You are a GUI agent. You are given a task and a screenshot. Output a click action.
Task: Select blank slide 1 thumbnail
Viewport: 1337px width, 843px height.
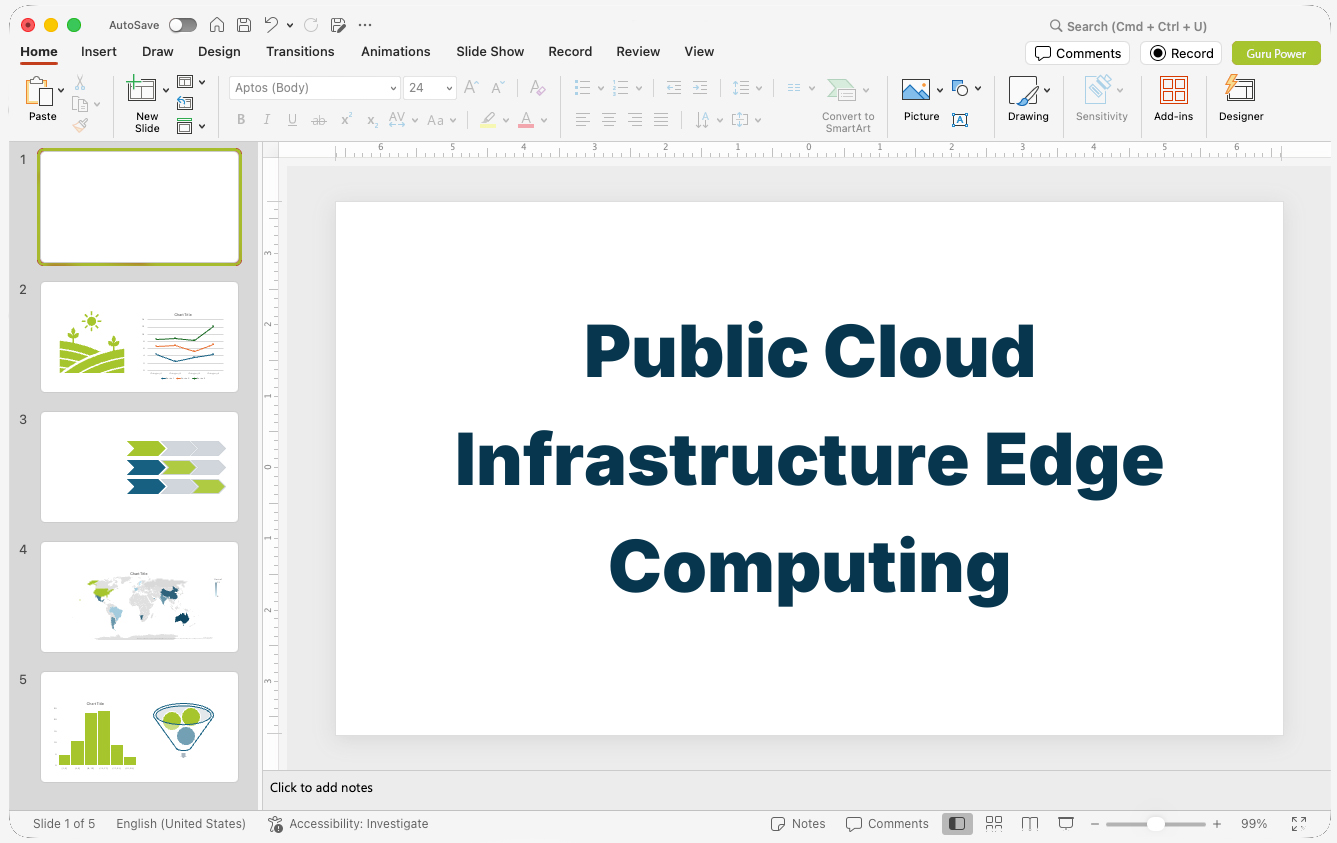(x=140, y=207)
